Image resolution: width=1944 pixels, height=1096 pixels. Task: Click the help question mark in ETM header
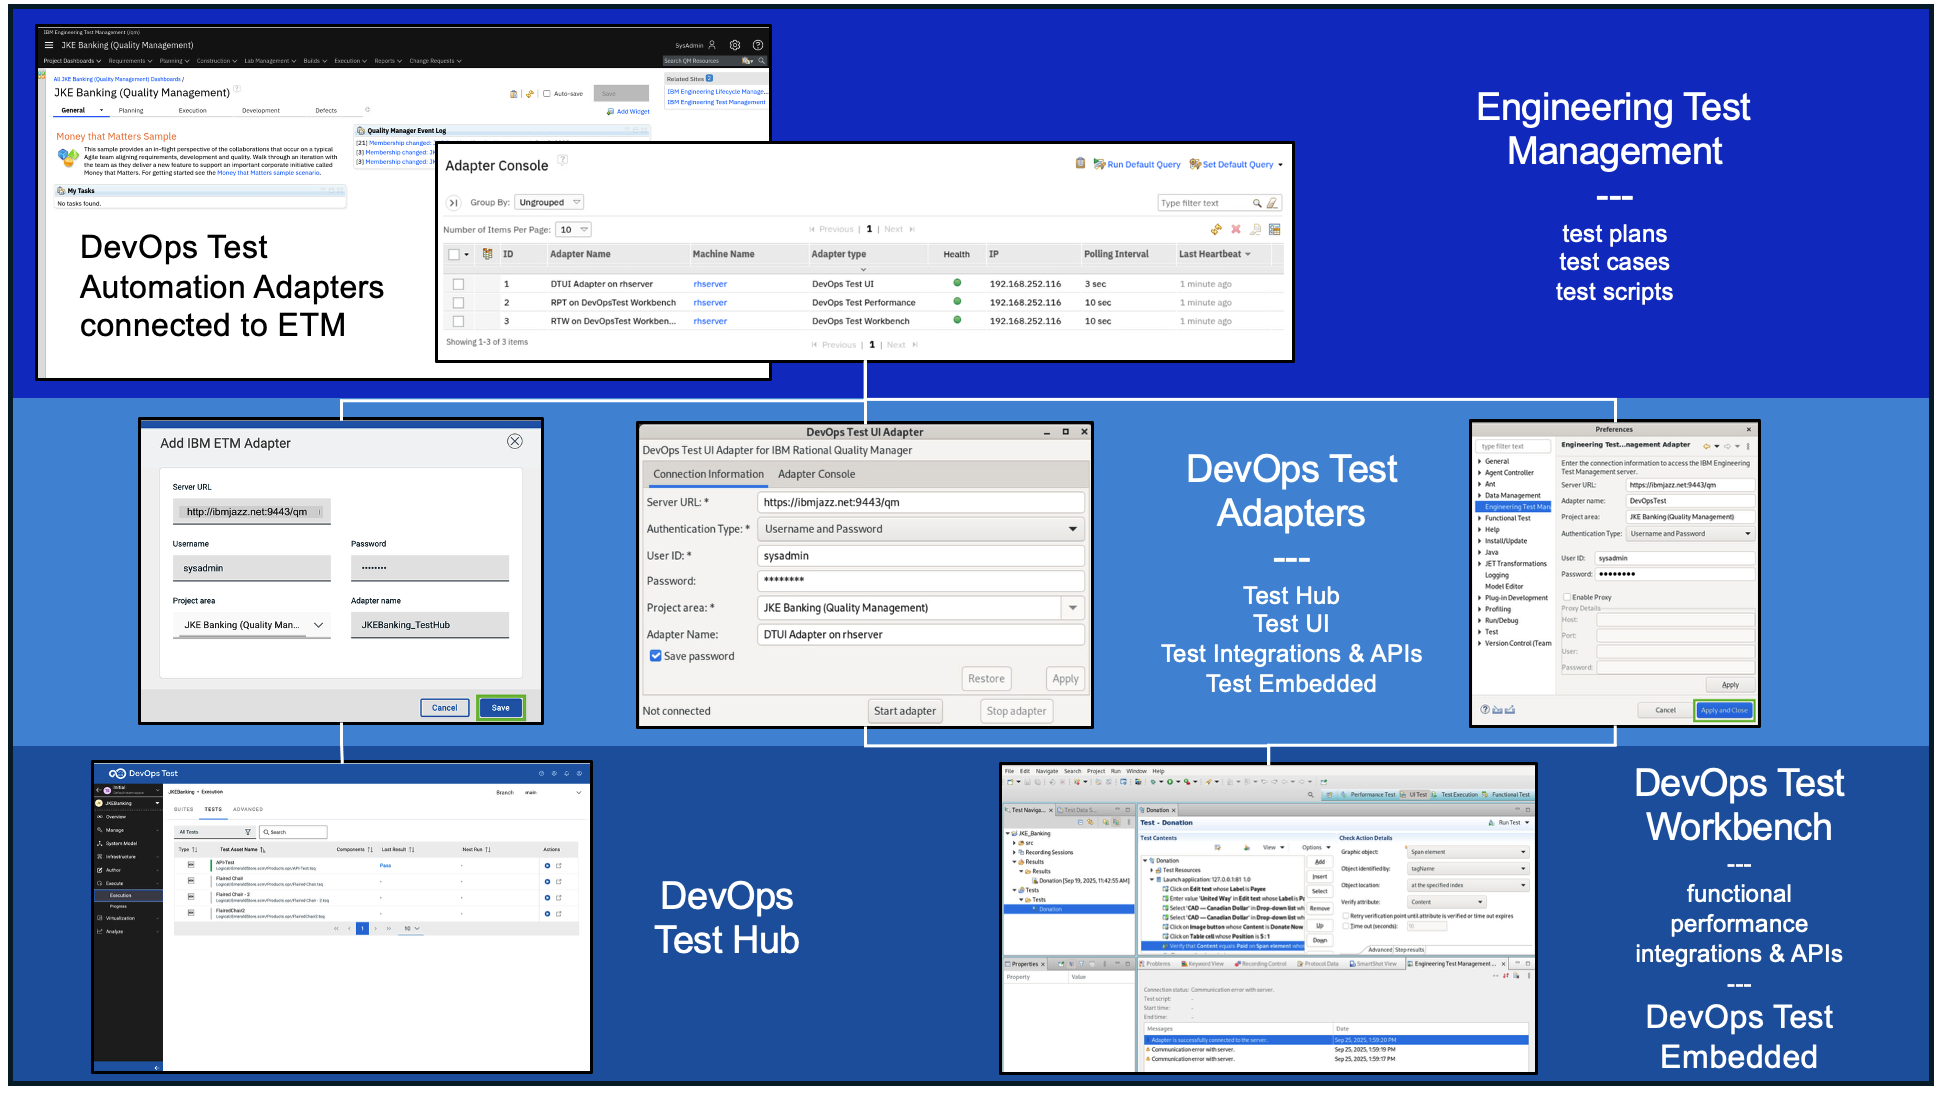pos(758,45)
